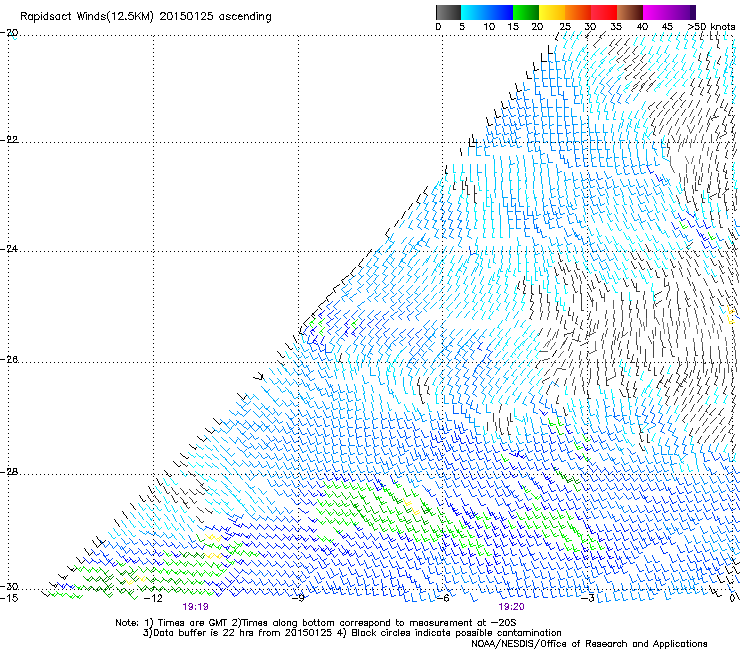This screenshot has height=650, width=740.
Task: Click the -30 latitude axis label
Action: [x=9, y=586]
